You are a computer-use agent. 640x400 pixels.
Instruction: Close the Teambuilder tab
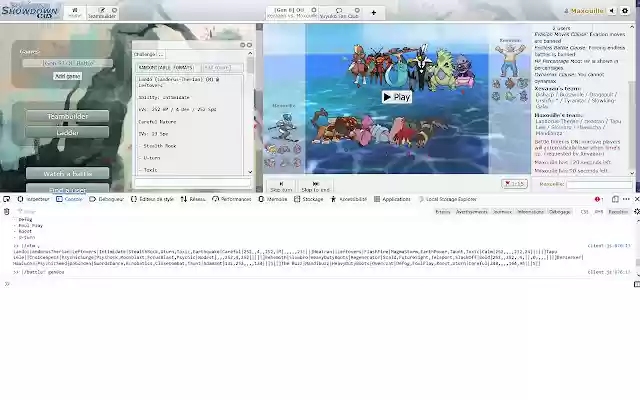(x=114, y=10)
